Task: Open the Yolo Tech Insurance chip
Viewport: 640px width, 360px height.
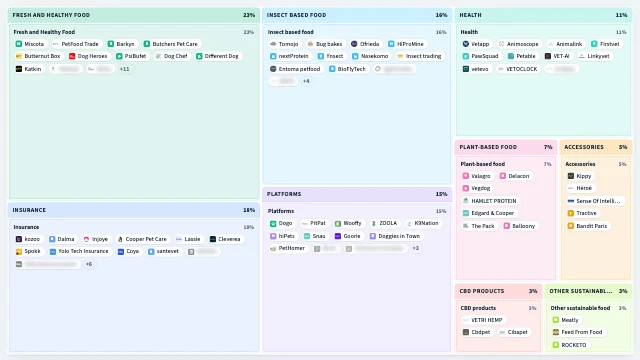Action: (79, 251)
